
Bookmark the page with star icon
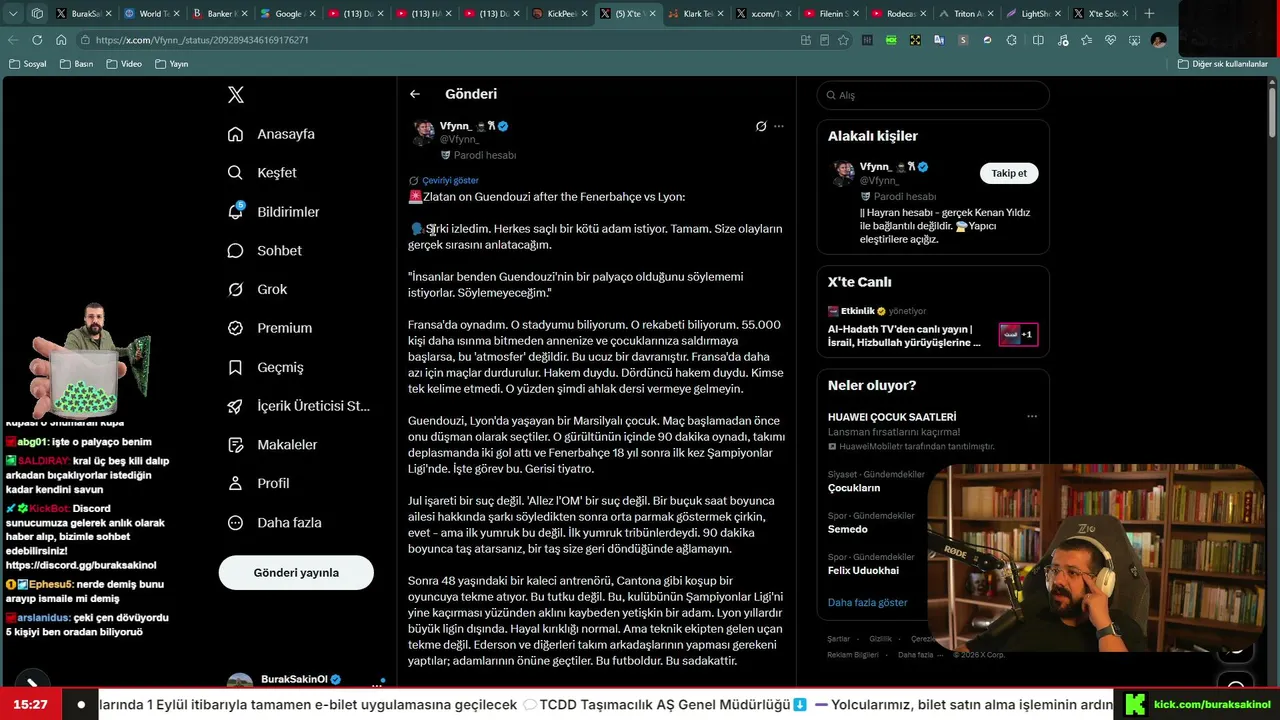pyautogui.click(x=843, y=40)
